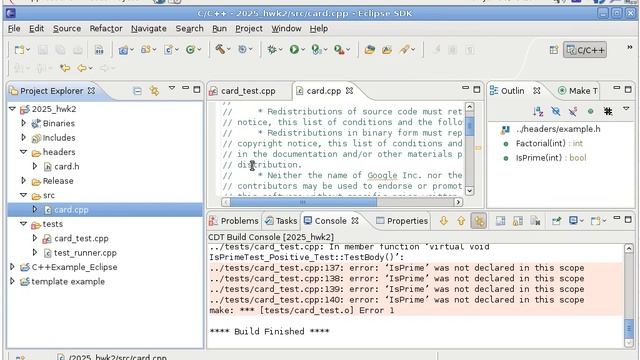Expand the Release folder
Viewport: 640px width, 360px height.
point(24,180)
